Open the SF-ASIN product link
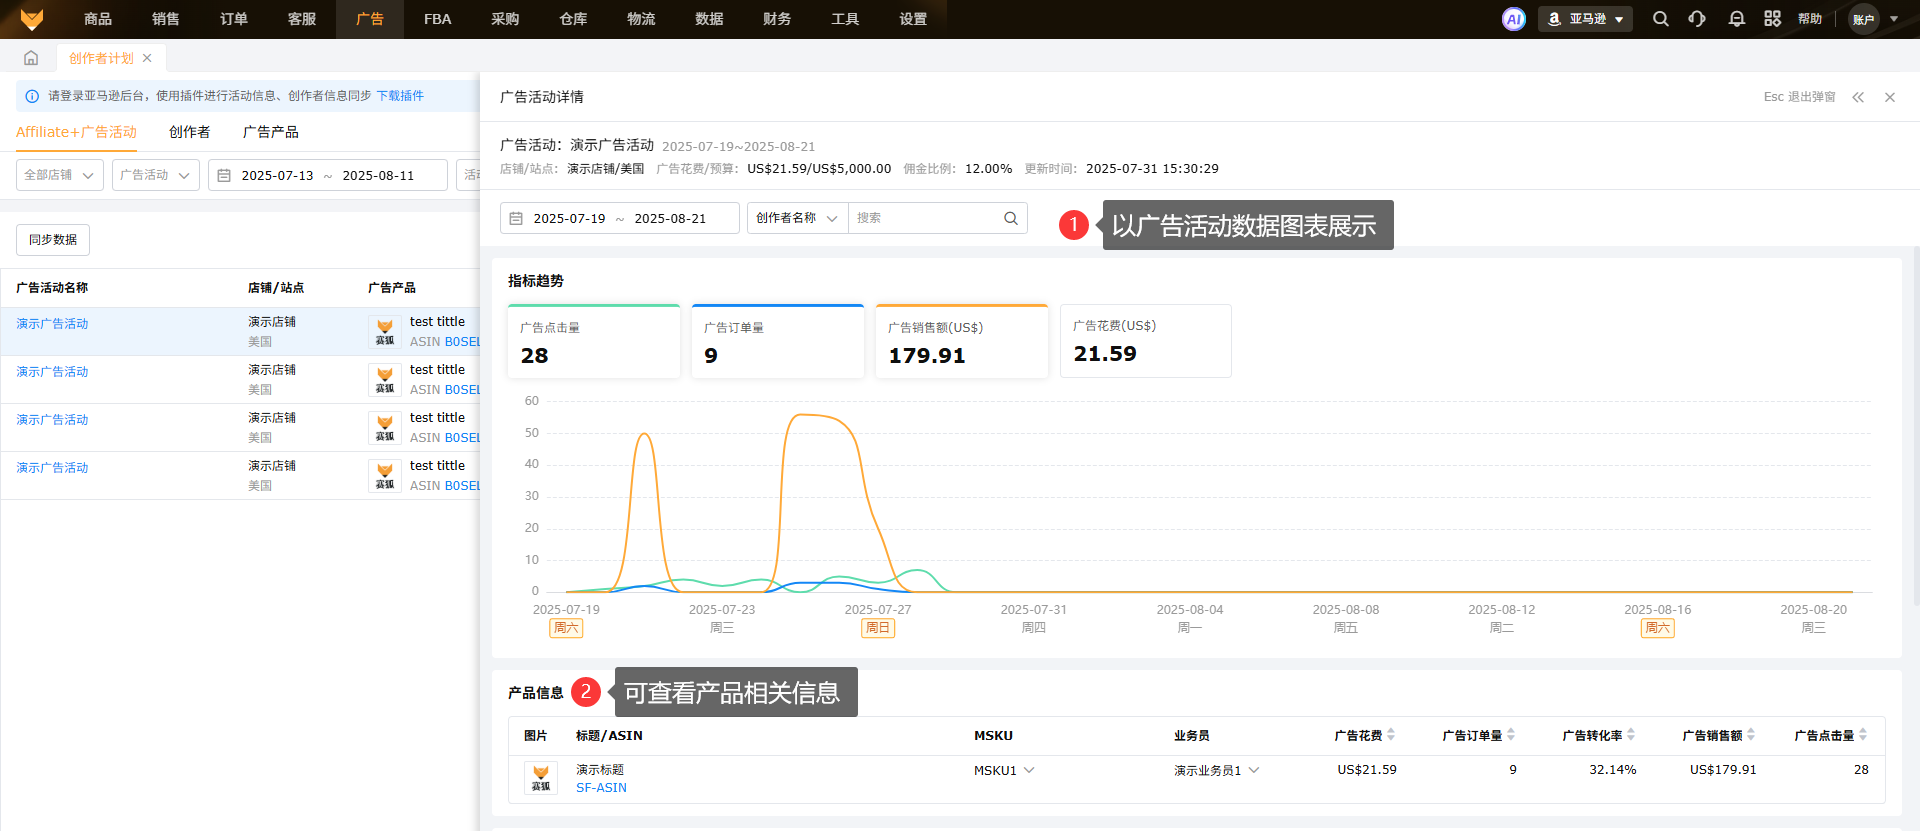Viewport: 1920px width, 831px height. (601, 788)
